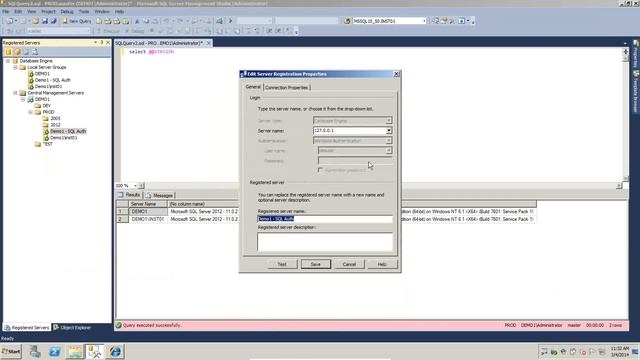Screen dimensions: 640x360
Task: Click the Save button in dialog
Action: pos(316,264)
